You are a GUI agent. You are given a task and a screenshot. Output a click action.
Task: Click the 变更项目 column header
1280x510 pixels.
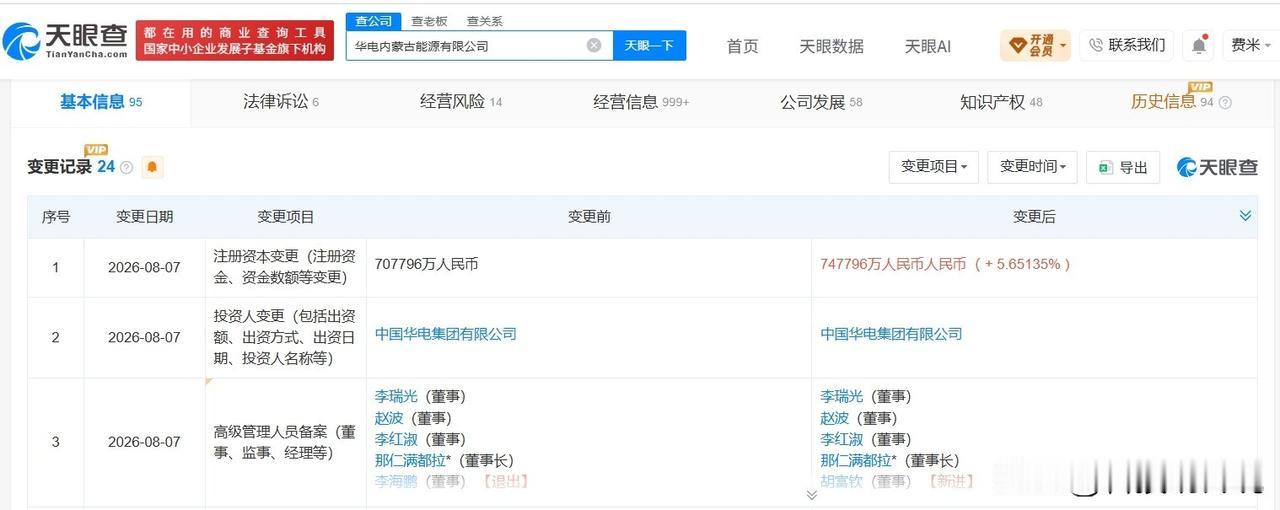point(286,216)
